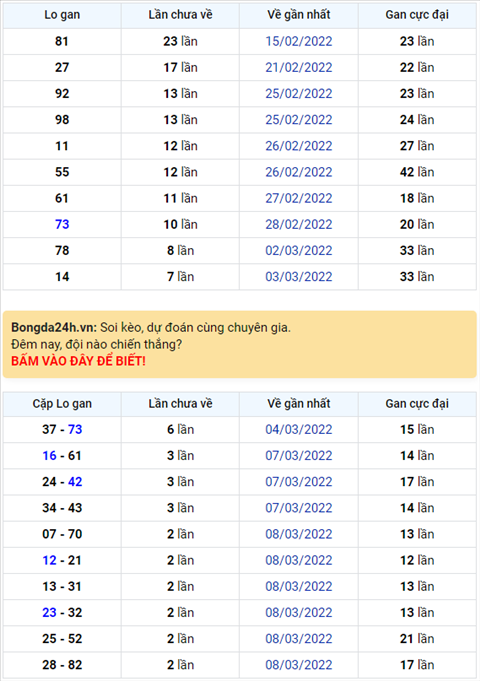The height and width of the screenshot is (681, 480).
Task: Open date 26/02/2022 in row 11
Action: (x=299, y=146)
